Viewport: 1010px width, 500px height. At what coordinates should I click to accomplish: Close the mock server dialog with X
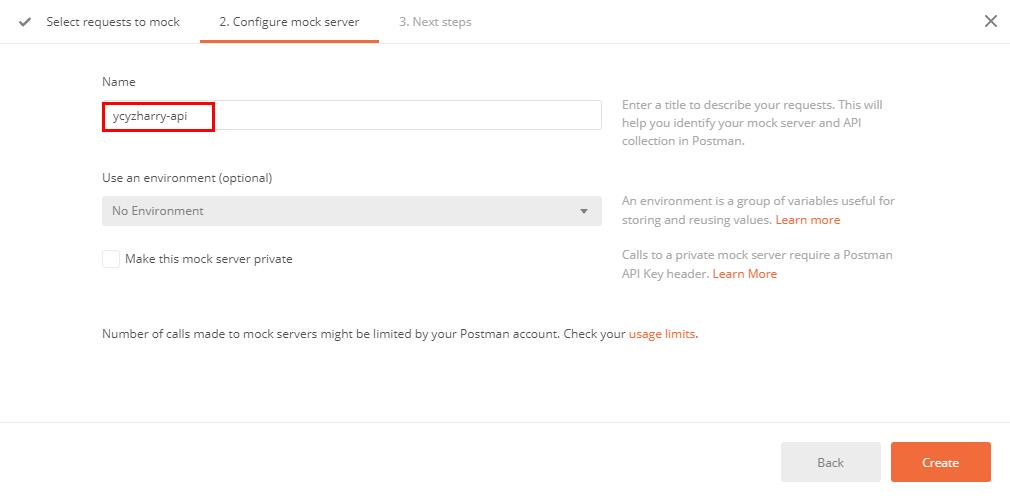tap(991, 21)
